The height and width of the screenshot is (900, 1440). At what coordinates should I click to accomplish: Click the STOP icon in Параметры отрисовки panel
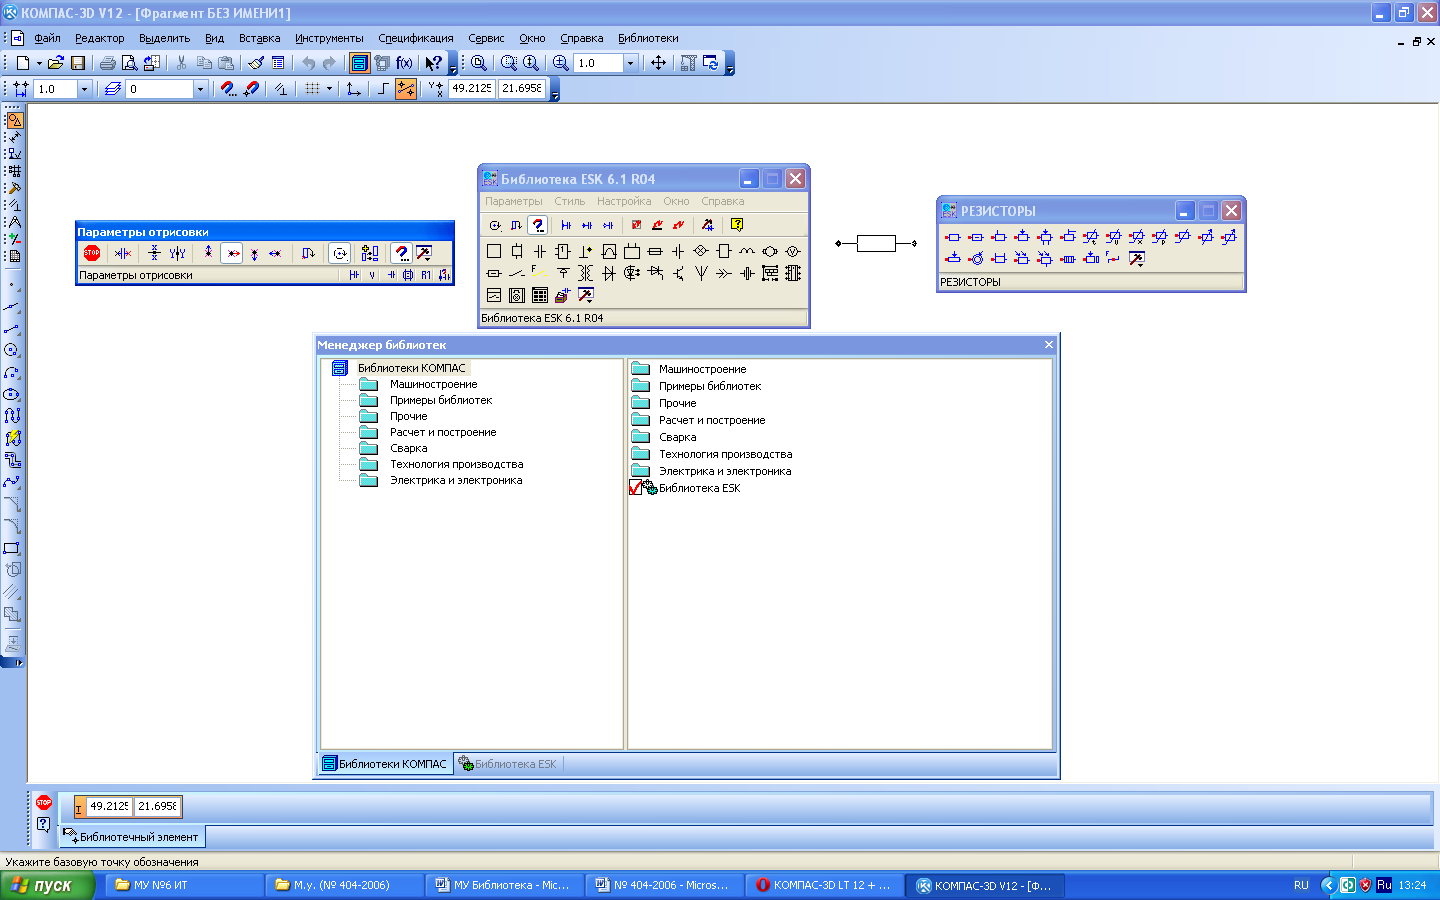click(x=92, y=253)
